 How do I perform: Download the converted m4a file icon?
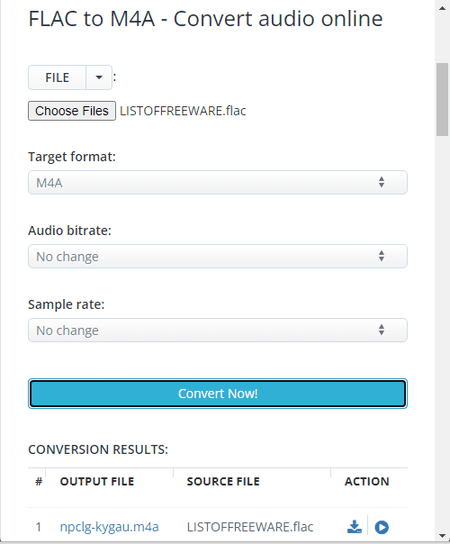tap(354, 527)
